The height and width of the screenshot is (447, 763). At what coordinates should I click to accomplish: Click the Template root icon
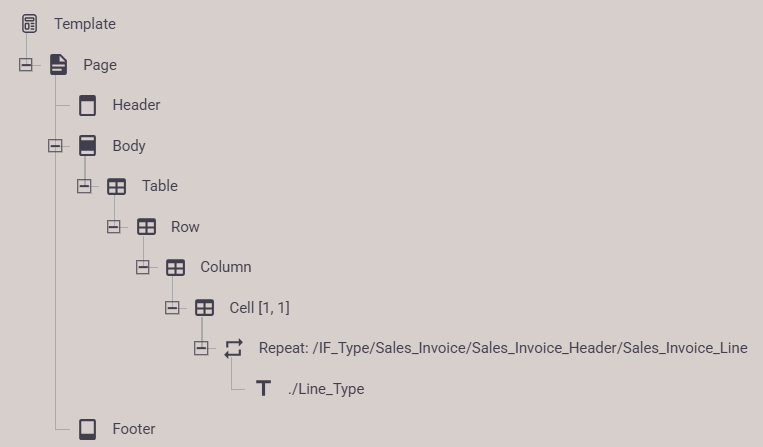[x=29, y=24]
